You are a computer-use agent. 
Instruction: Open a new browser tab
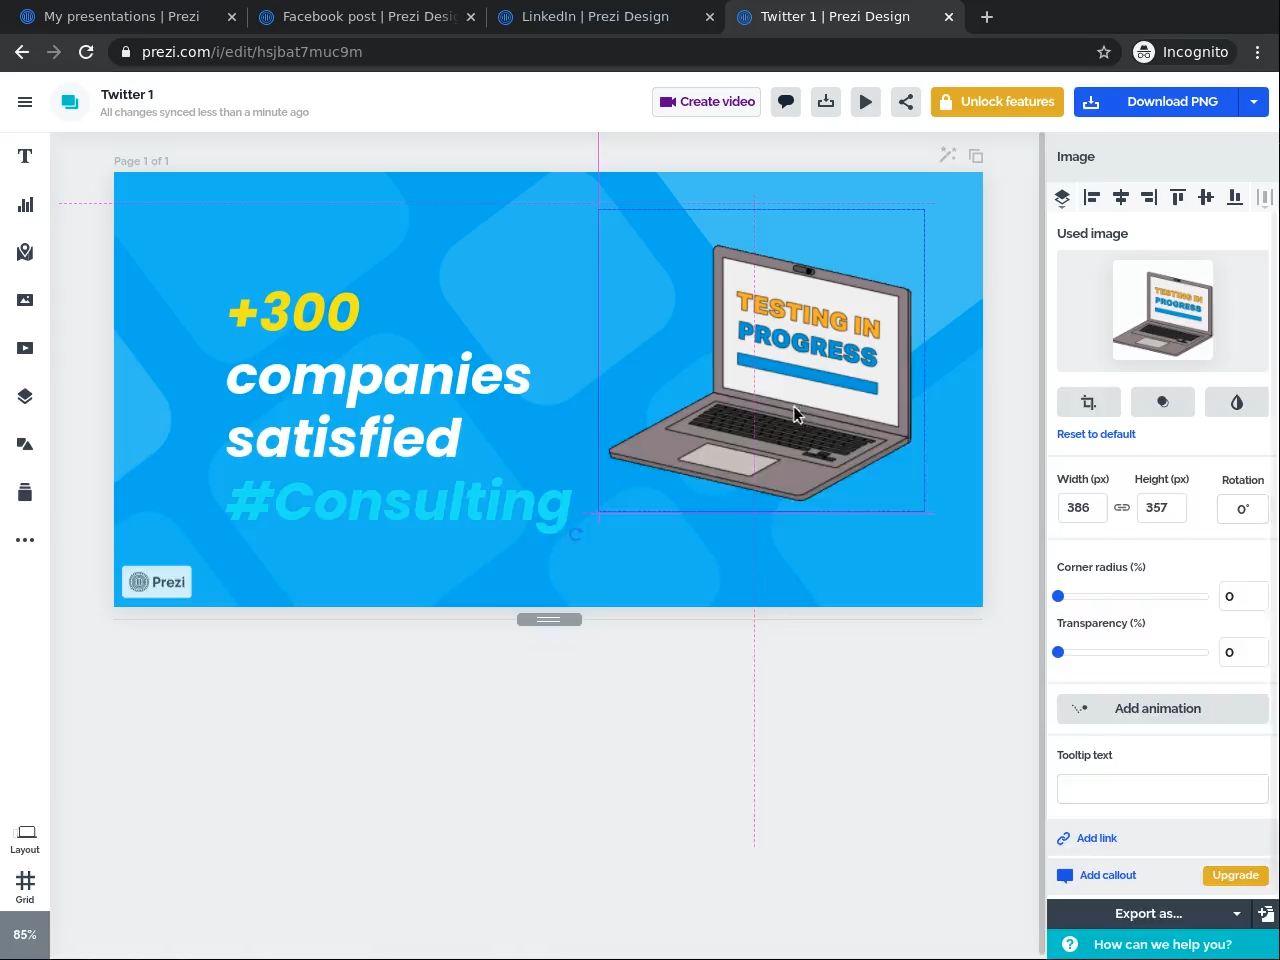[x=987, y=17]
